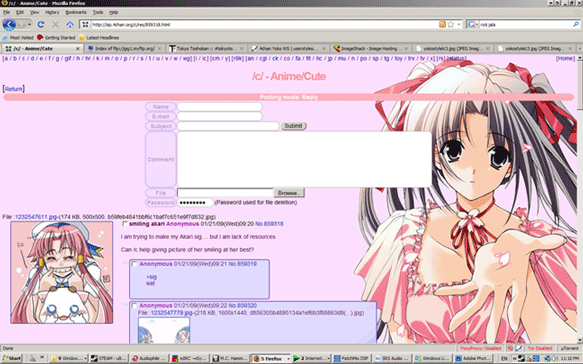Submit the reply form
583x364 pixels.
pyautogui.click(x=293, y=126)
